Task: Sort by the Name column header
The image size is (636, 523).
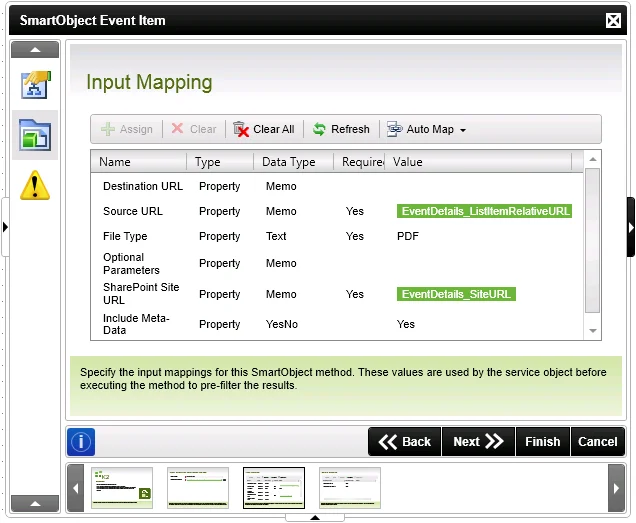Action: (138, 162)
